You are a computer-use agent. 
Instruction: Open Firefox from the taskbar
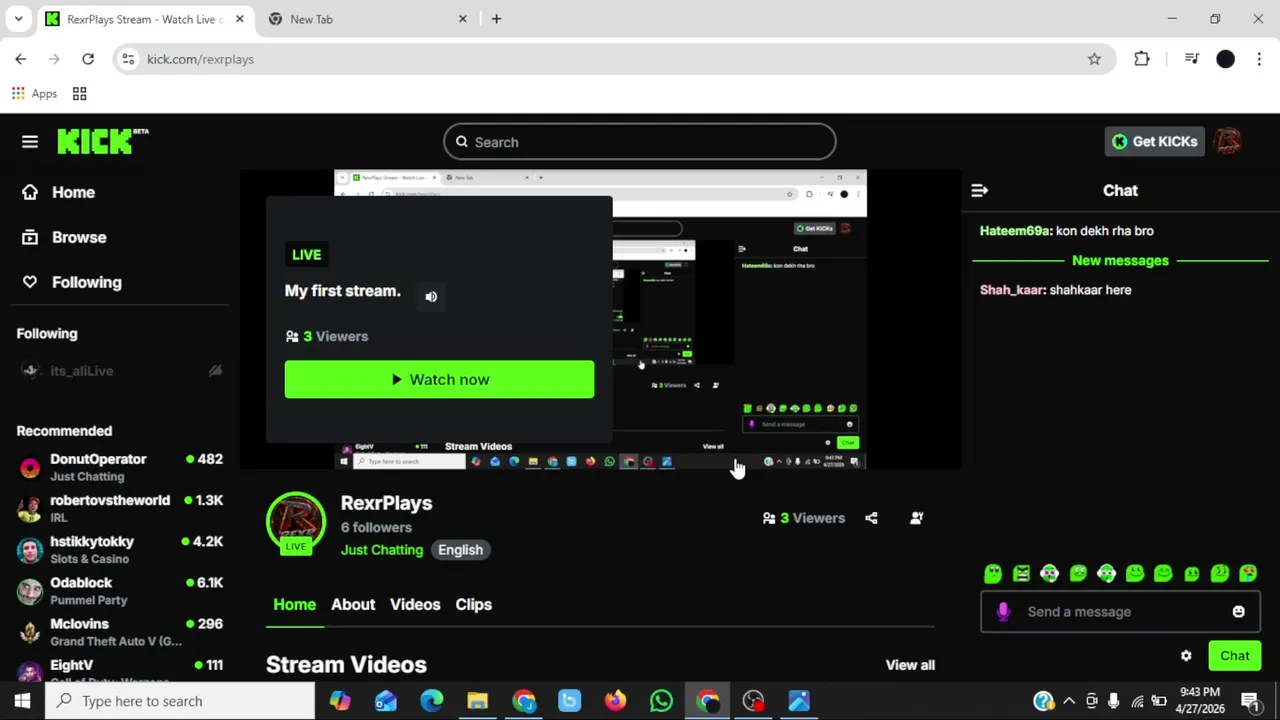pyautogui.click(x=615, y=701)
